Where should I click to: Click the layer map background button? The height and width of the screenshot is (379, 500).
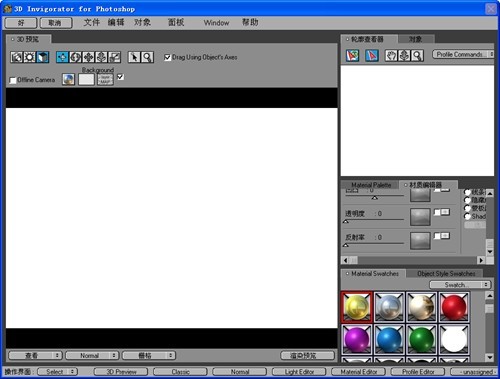[x=105, y=79]
